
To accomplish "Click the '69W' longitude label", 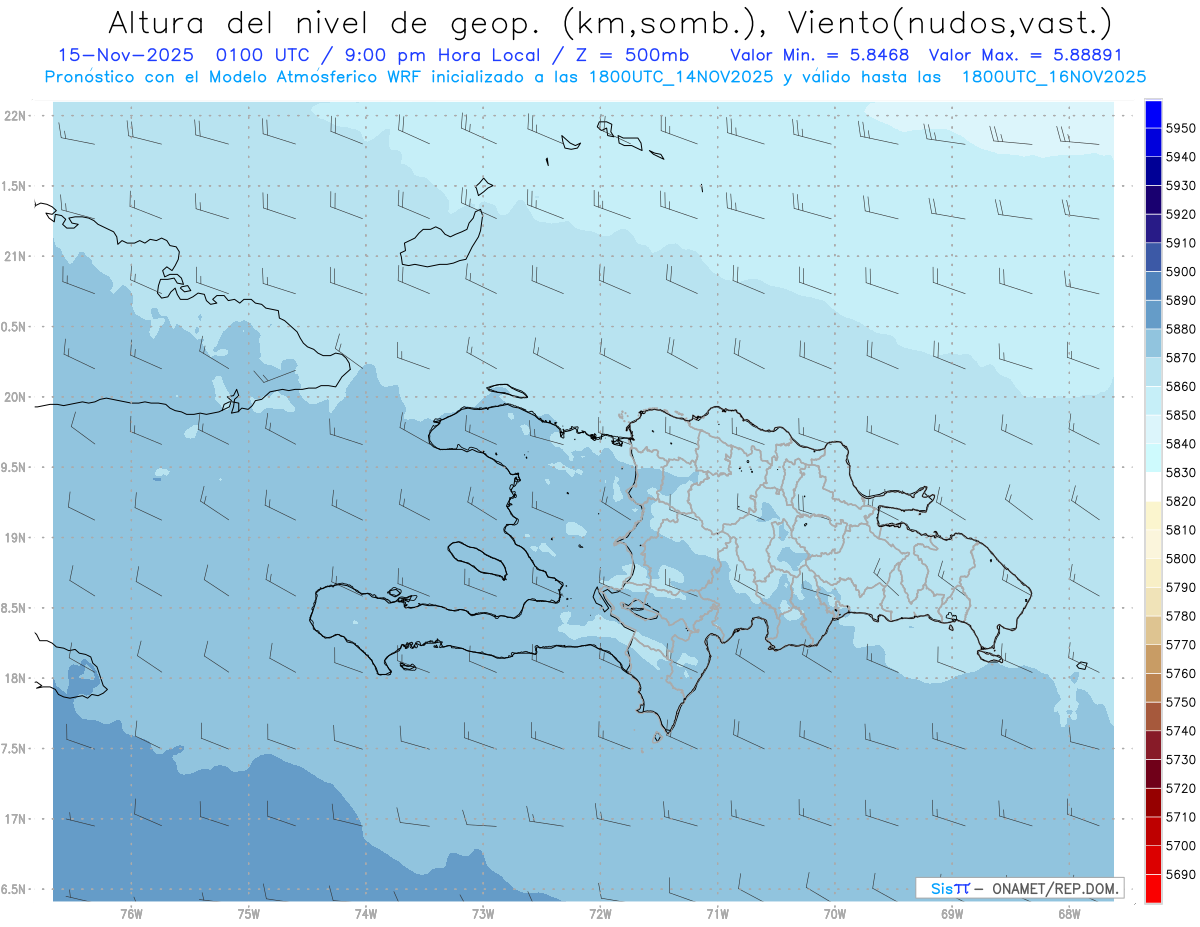I will point(952,914).
